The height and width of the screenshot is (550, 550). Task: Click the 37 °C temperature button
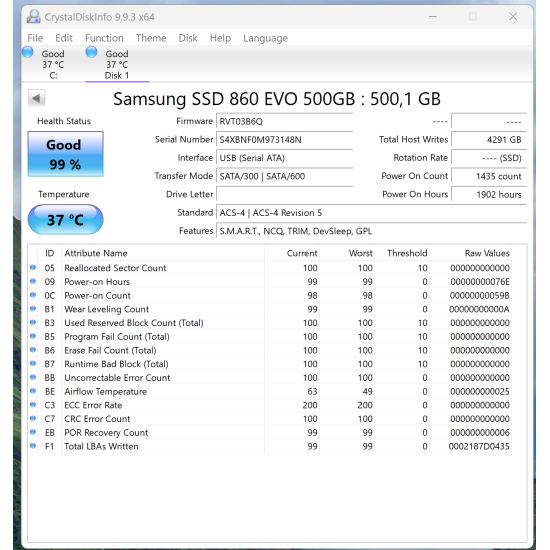[x=65, y=220]
